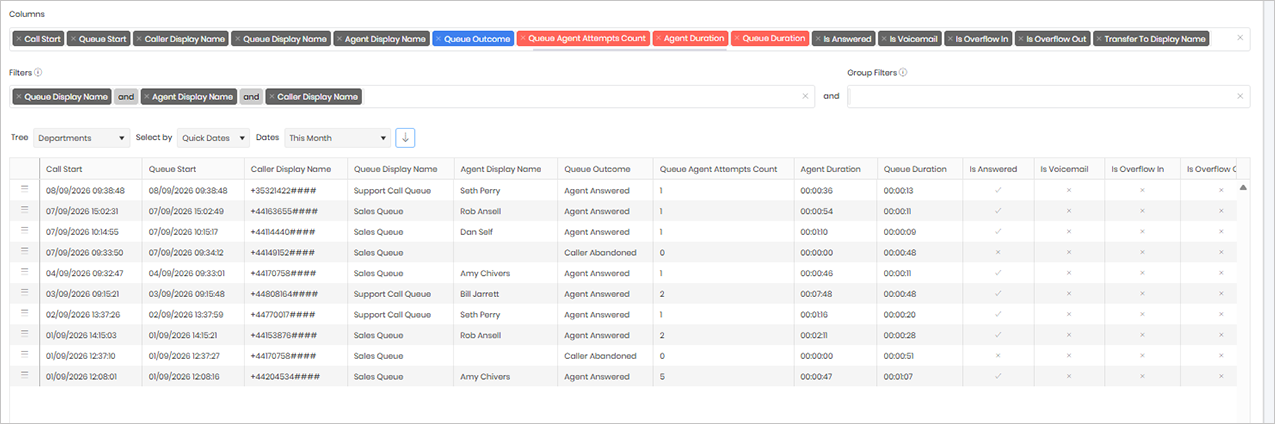
Task: Sort by Agent Duration column header
Action: click(x=833, y=169)
